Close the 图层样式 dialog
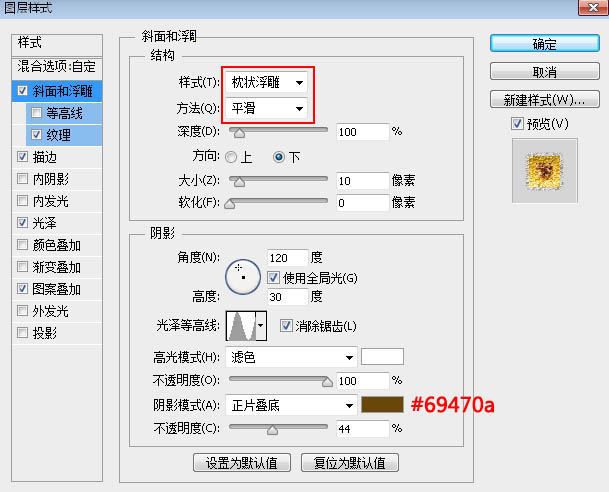 593,7
